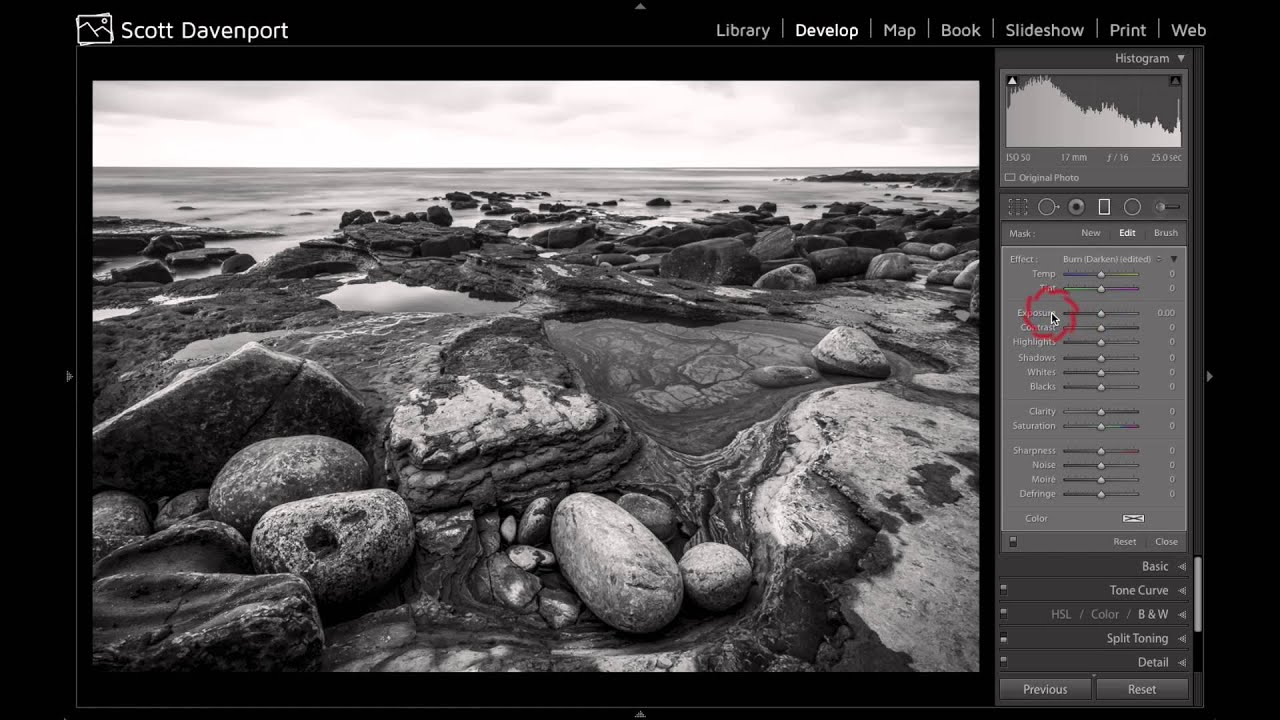Toggle the filter panel on/off switch
Image resolution: width=1280 pixels, height=720 pixels.
(x=1013, y=542)
